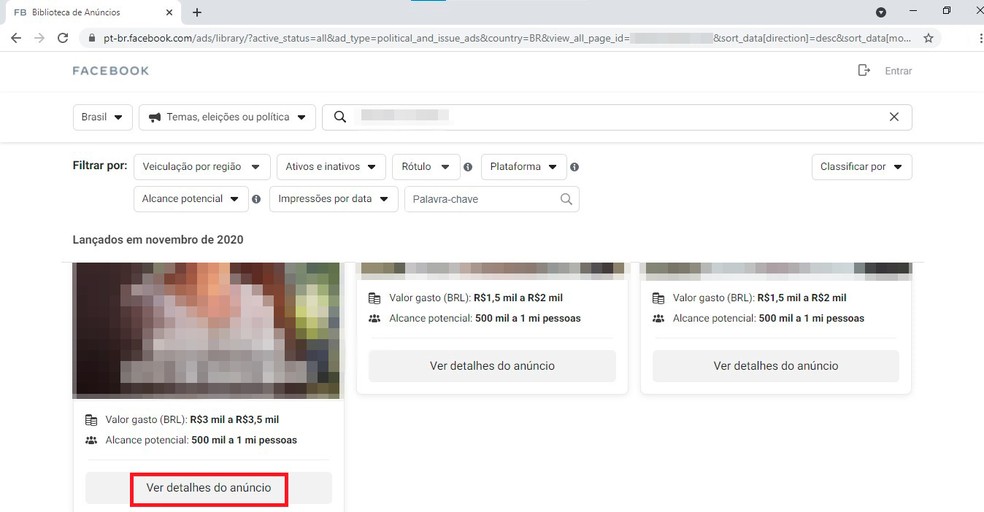
Task: Click the site lock icon
Action: [x=92, y=38]
